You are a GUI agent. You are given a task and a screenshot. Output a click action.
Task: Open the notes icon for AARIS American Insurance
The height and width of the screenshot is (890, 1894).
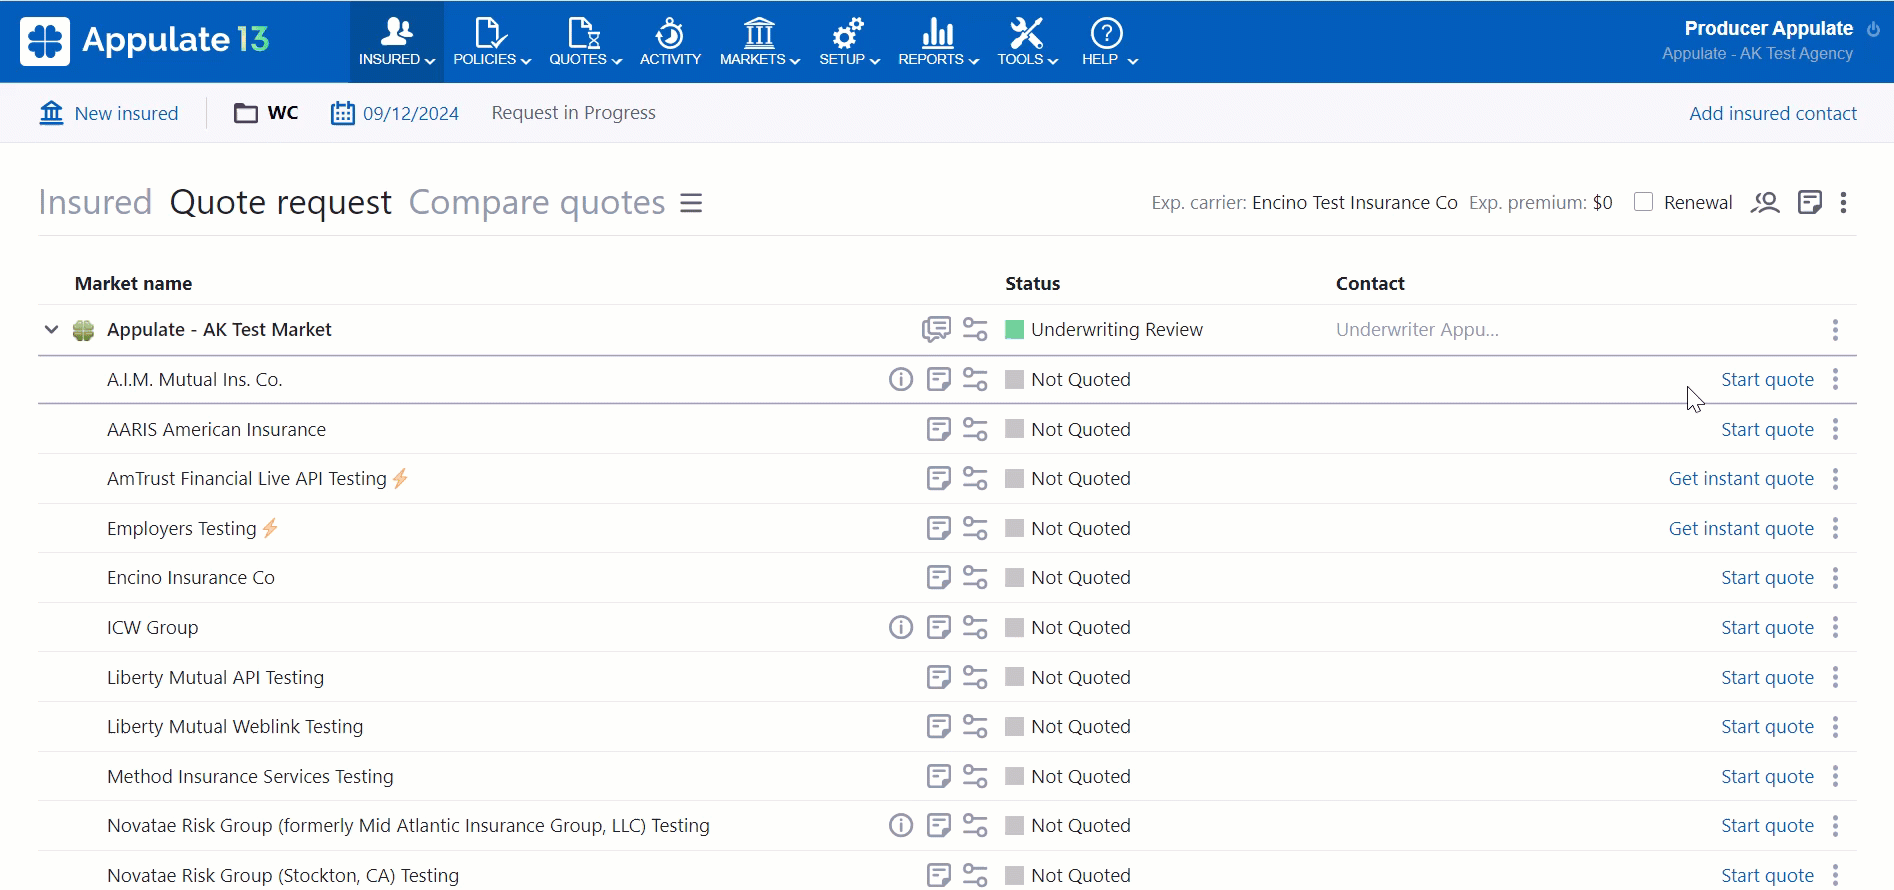pos(938,430)
